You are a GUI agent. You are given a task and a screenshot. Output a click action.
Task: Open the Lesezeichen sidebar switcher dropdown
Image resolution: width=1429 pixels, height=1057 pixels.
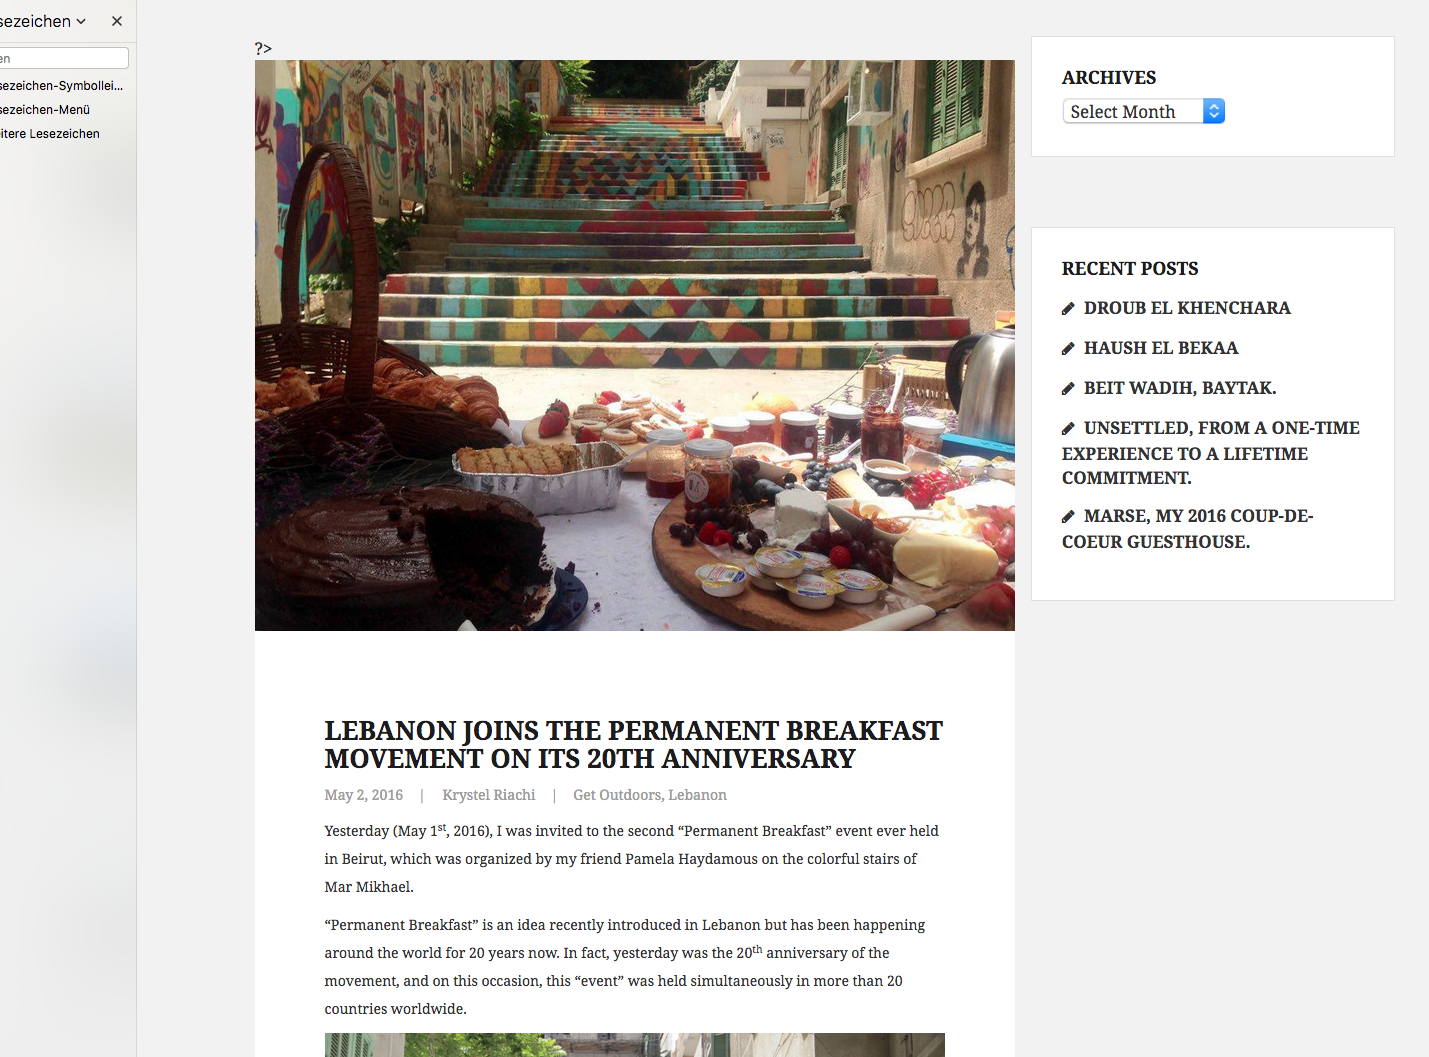click(x=43, y=21)
